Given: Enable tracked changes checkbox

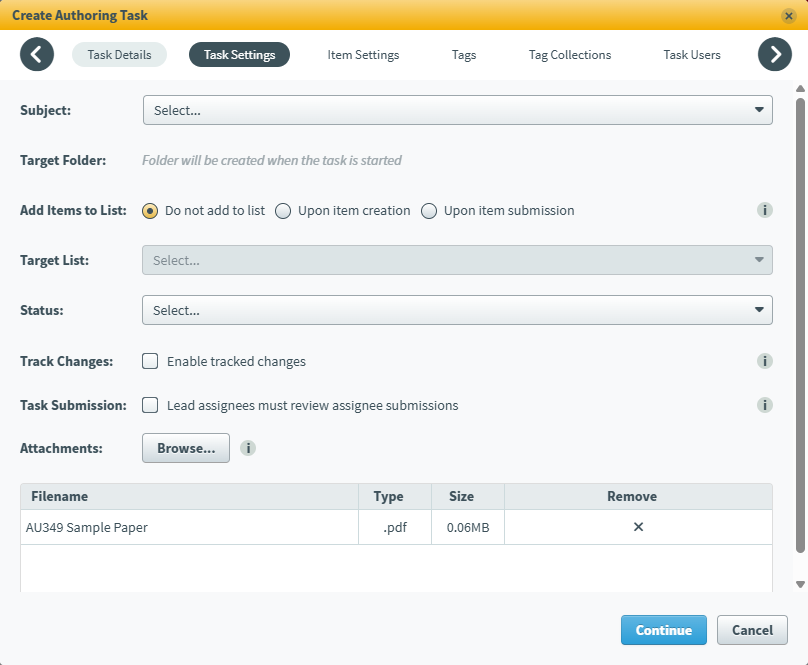Looking at the screenshot, I should (150, 361).
